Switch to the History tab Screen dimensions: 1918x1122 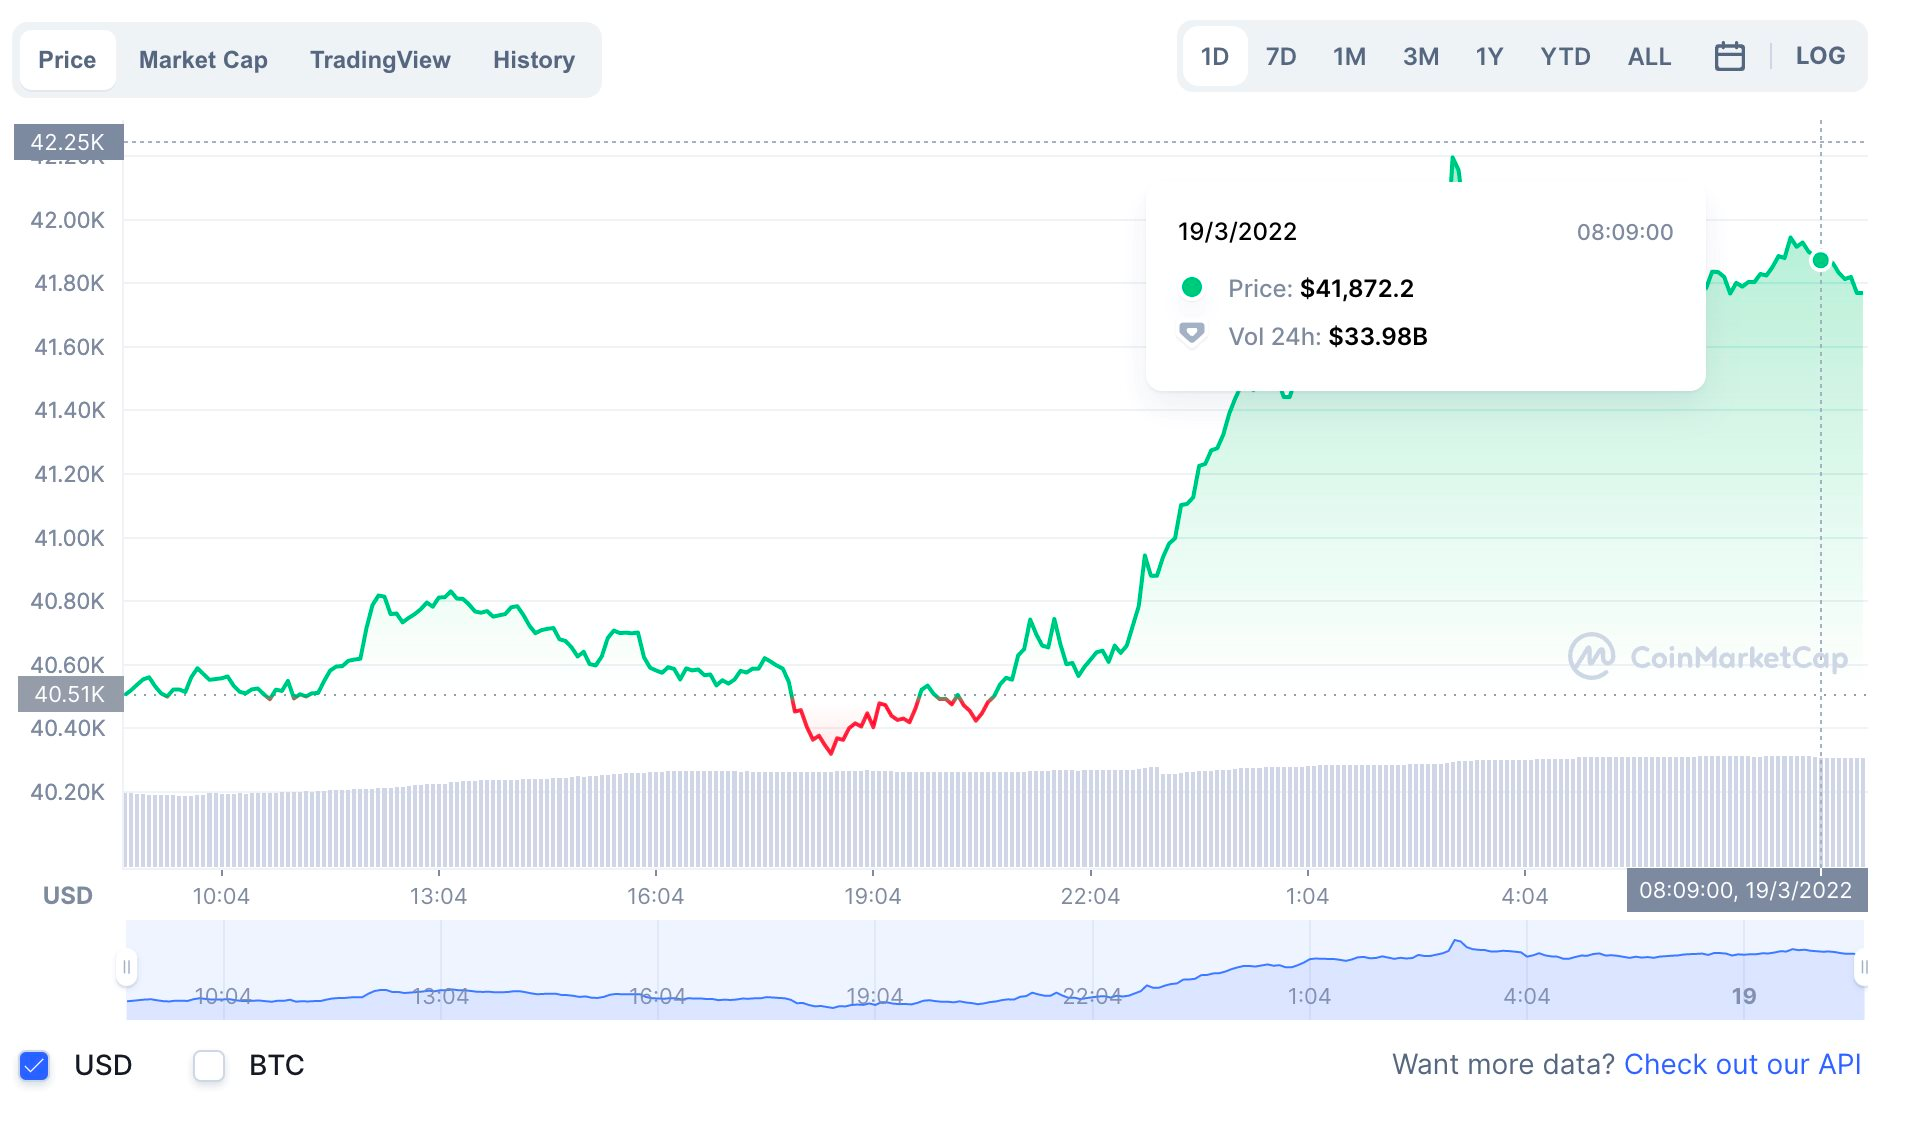coord(534,60)
